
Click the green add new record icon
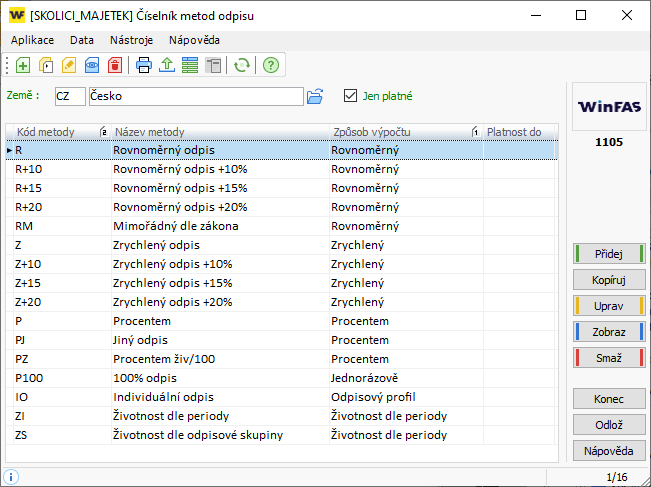click(x=23, y=65)
